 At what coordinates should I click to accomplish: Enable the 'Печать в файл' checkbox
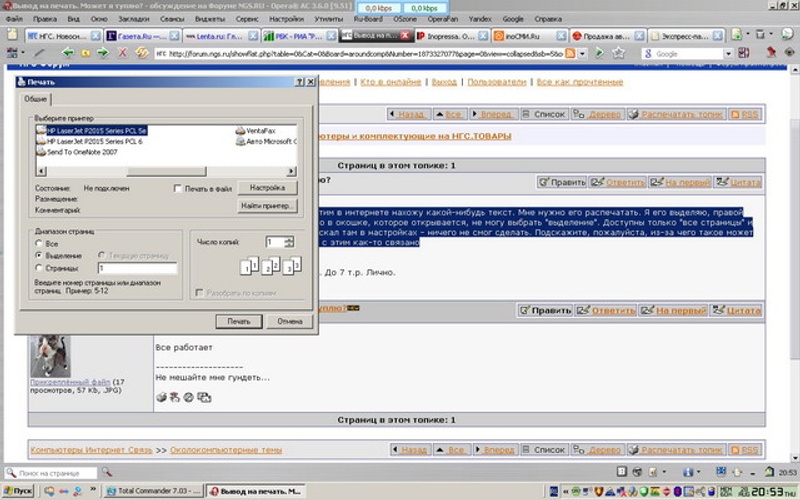point(178,188)
